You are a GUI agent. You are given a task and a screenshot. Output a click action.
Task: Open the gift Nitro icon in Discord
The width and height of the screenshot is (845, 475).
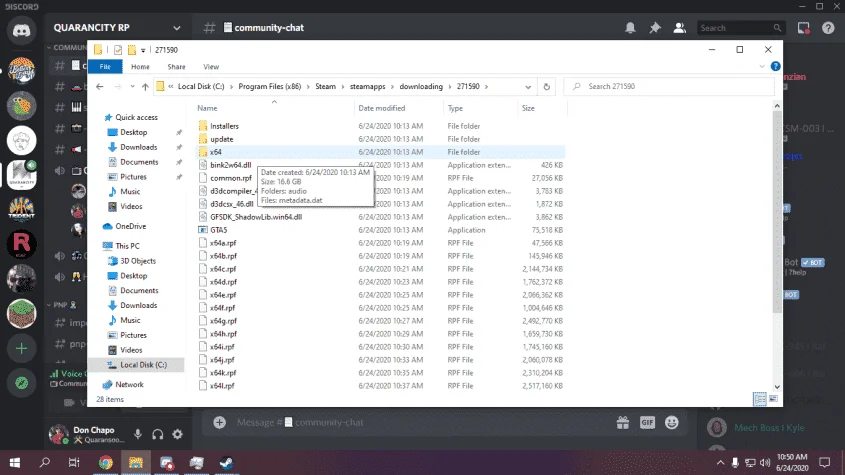coord(623,423)
